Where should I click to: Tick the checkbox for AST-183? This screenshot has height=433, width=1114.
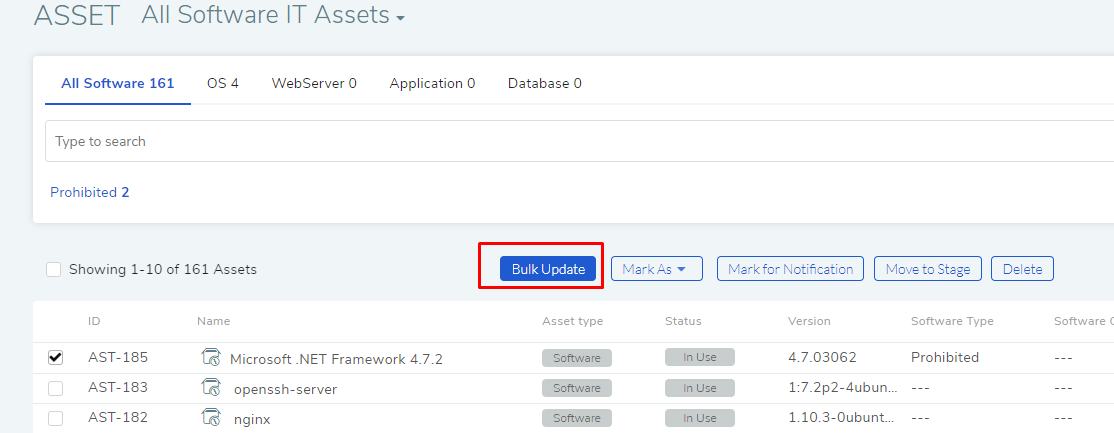[x=55, y=388]
